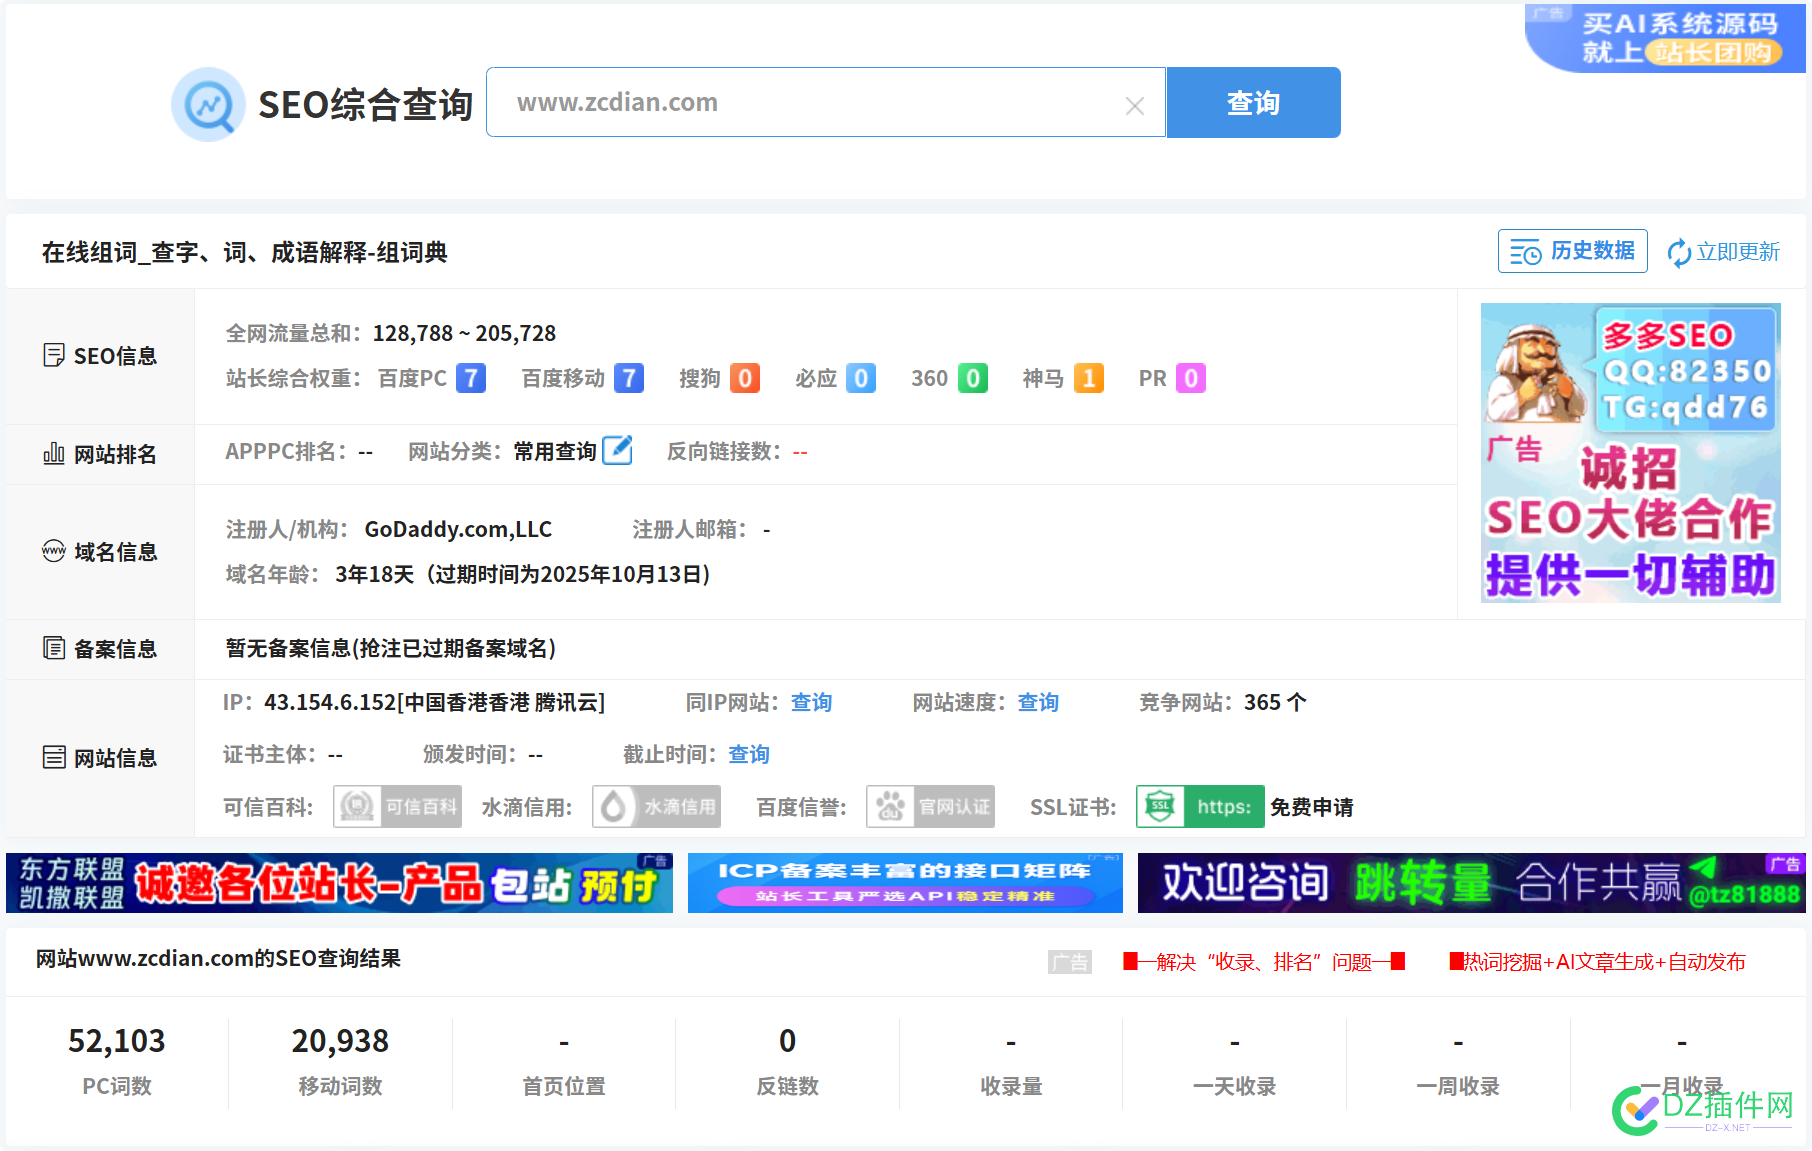The image size is (1812, 1151).
Task: Click the 网站www.zcdian.com的SEO查询结果 heading
Action: pyautogui.click(x=218, y=958)
